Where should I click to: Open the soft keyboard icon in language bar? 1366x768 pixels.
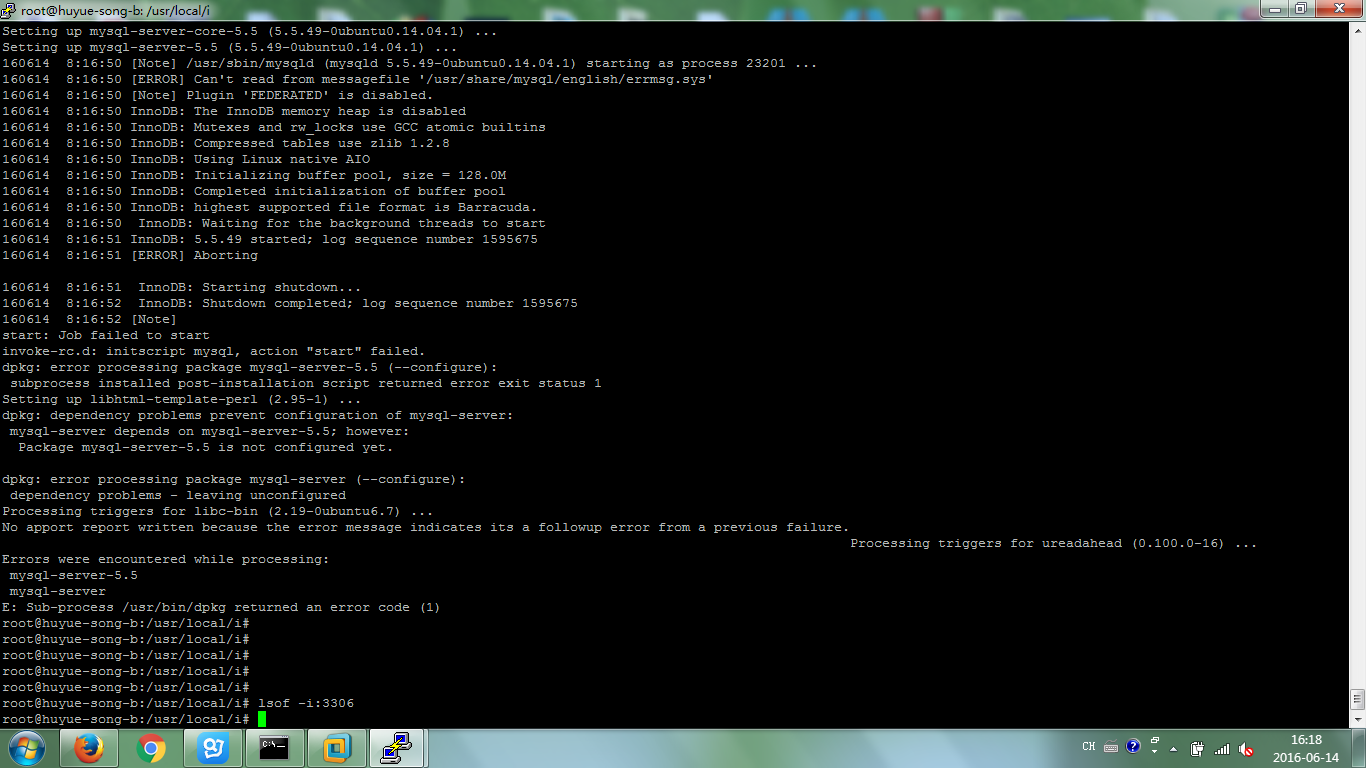[1111, 747]
